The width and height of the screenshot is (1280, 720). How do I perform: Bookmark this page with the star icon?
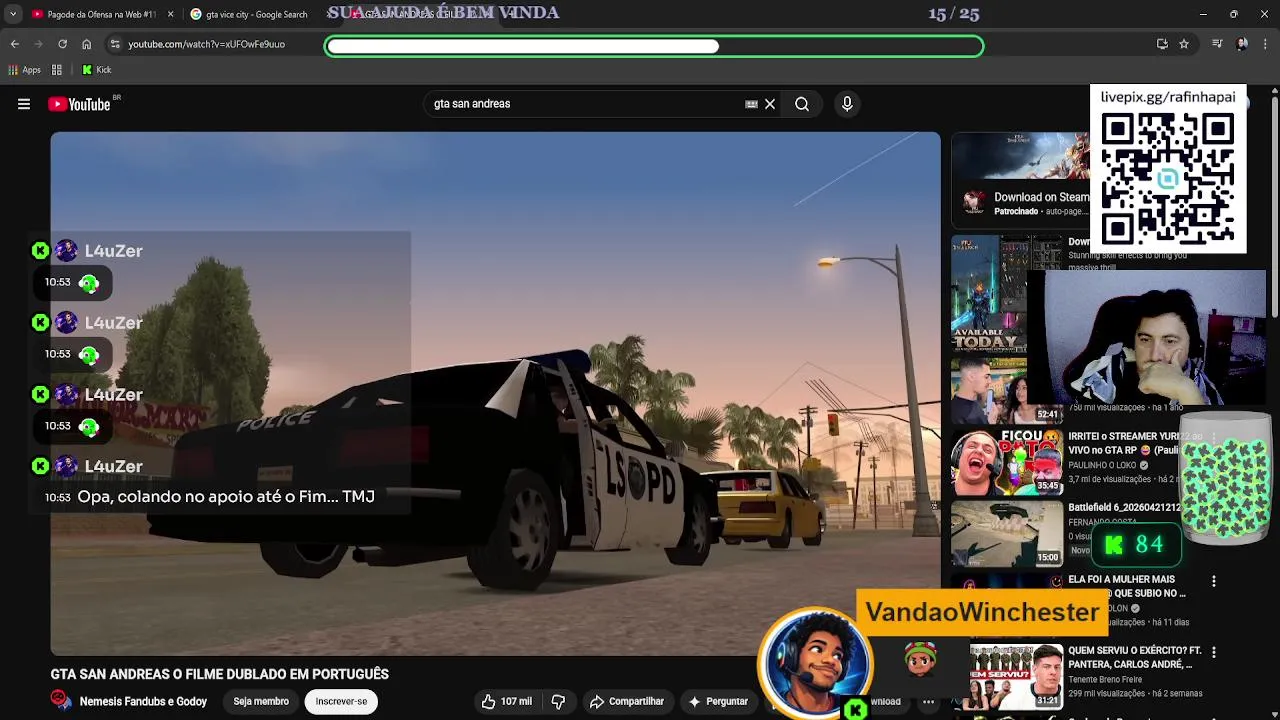1184,44
